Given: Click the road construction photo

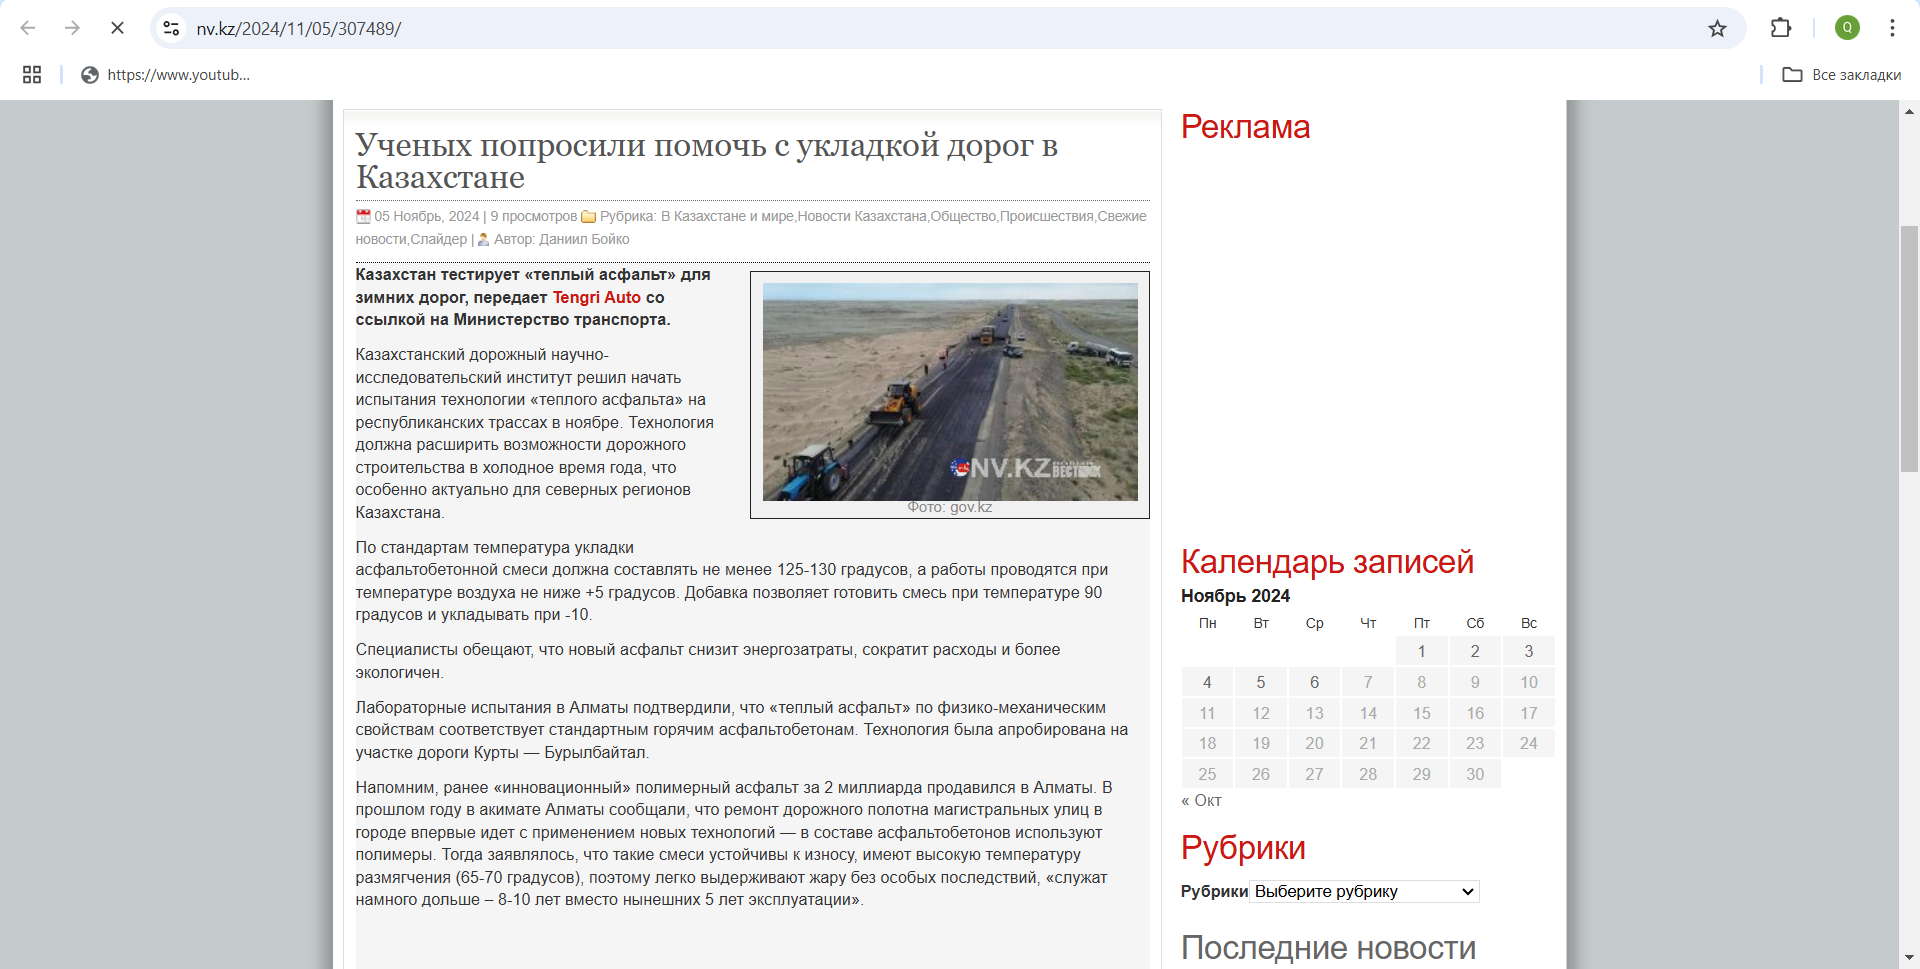Looking at the screenshot, I should [949, 391].
